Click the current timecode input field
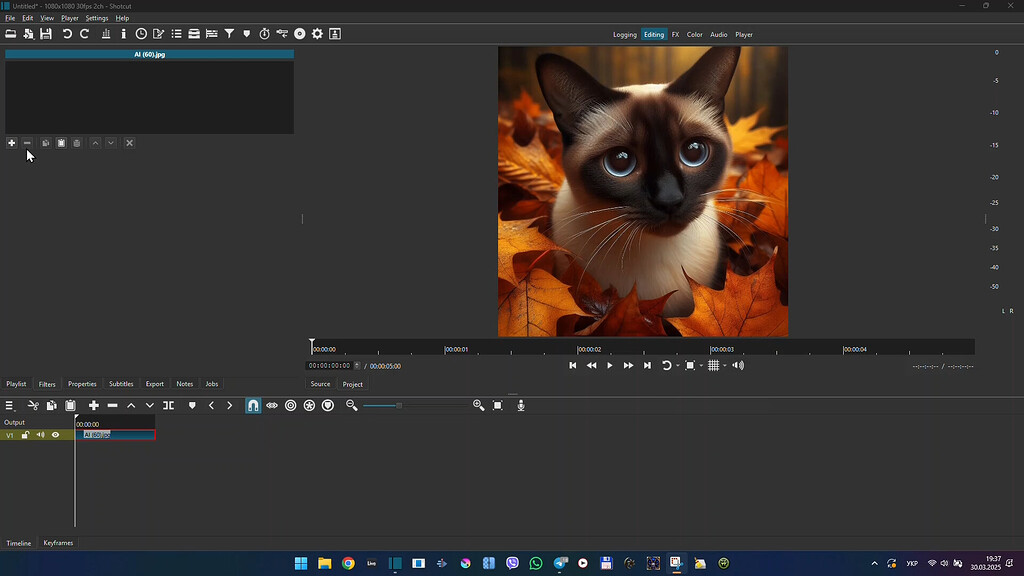 point(330,366)
